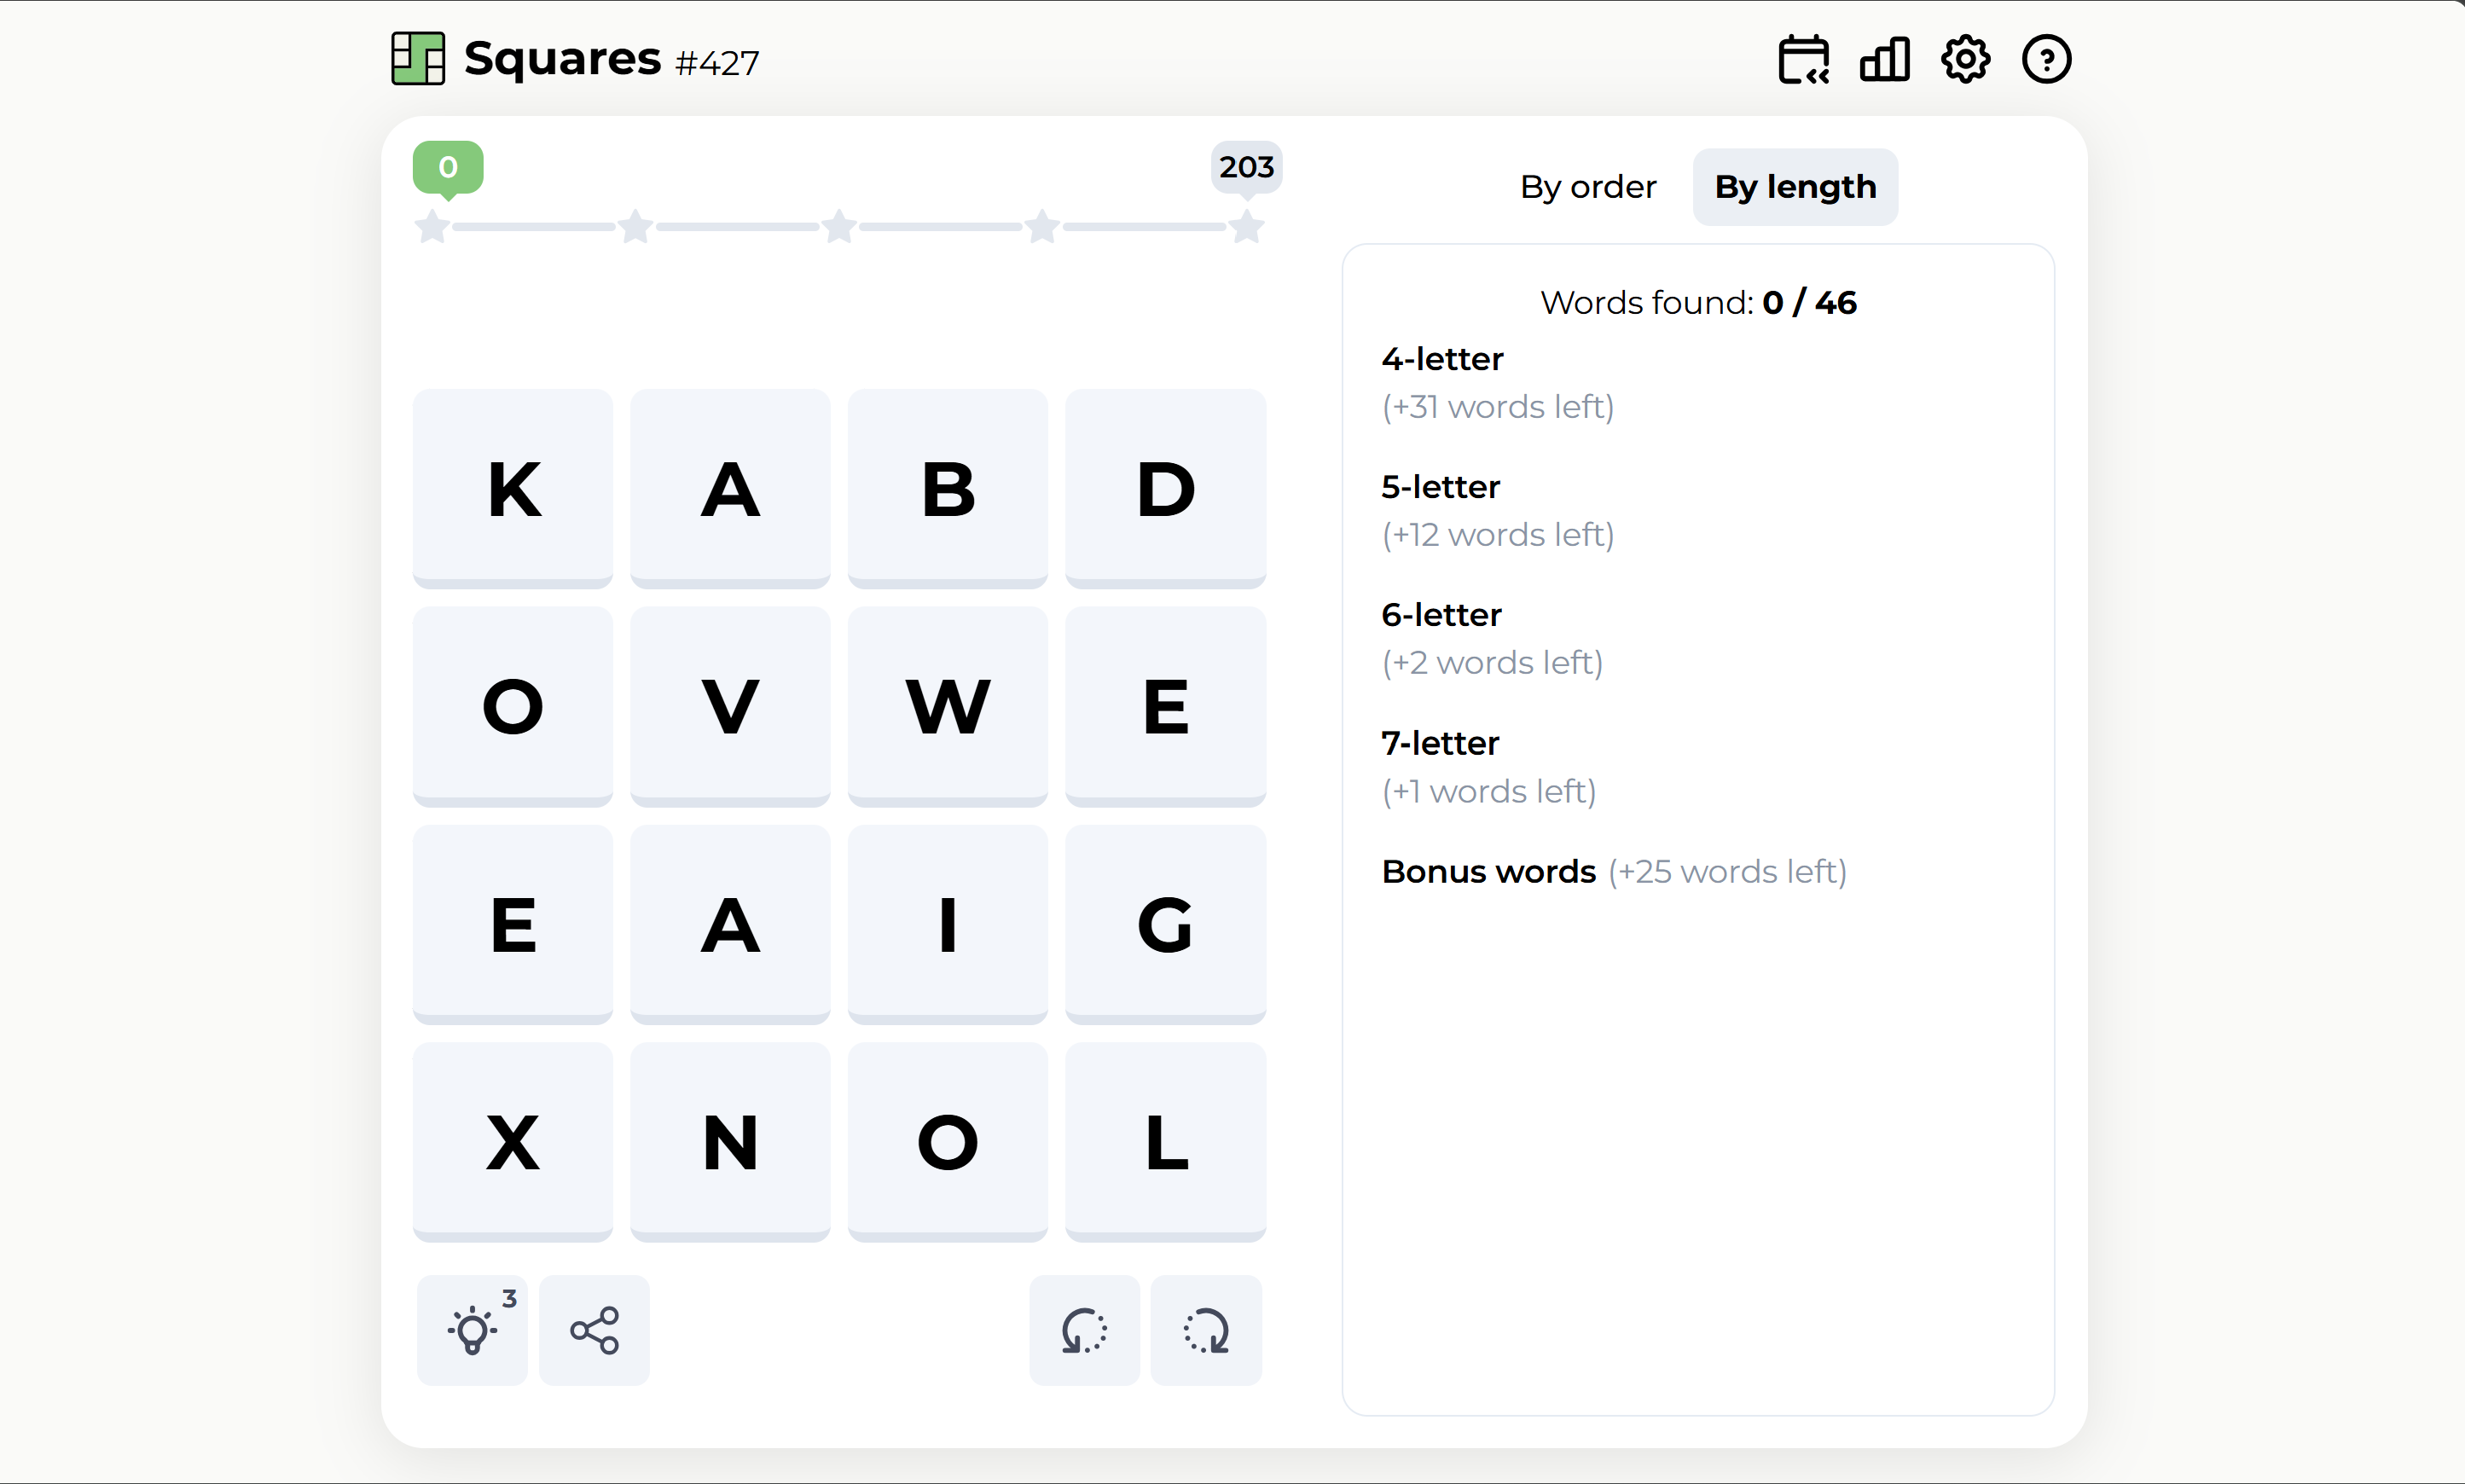Select the letter W tile
The image size is (2465, 1484).
click(947, 706)
